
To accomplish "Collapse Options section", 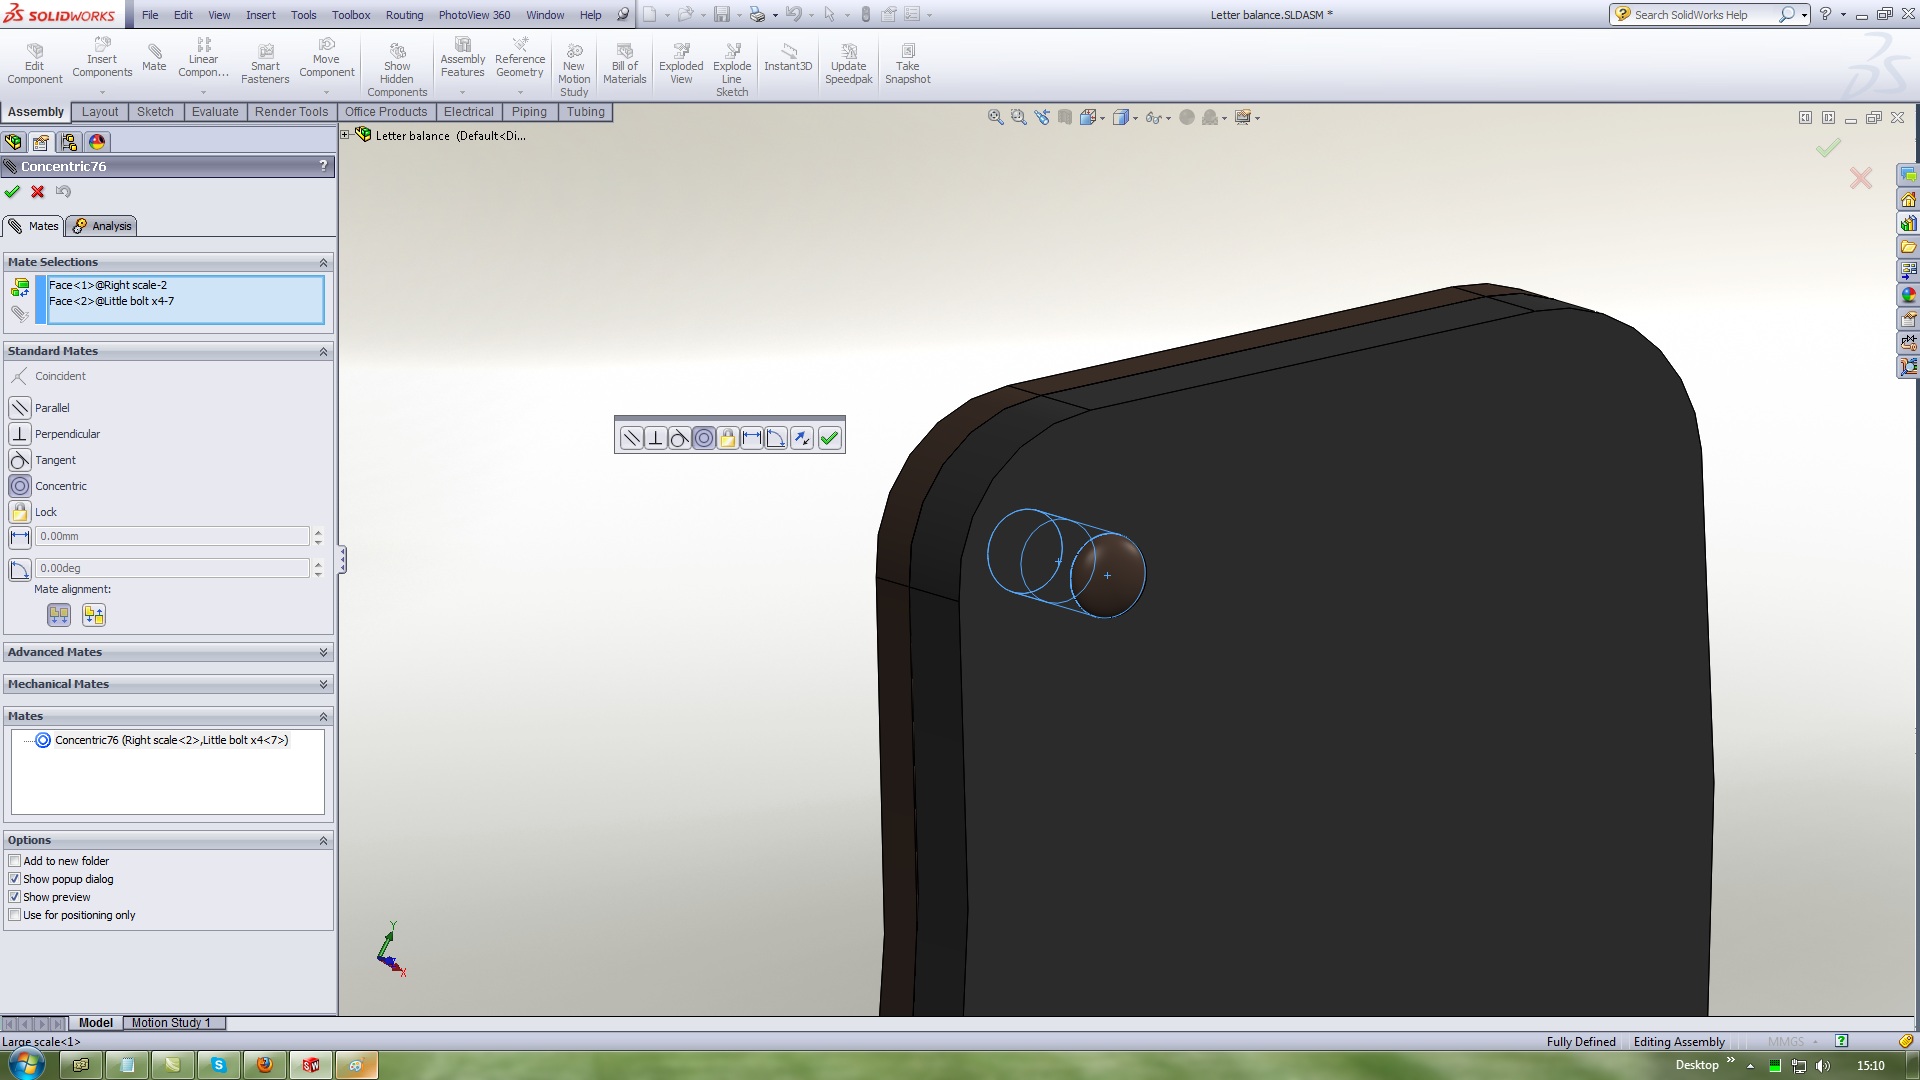I will coord(323,840).
